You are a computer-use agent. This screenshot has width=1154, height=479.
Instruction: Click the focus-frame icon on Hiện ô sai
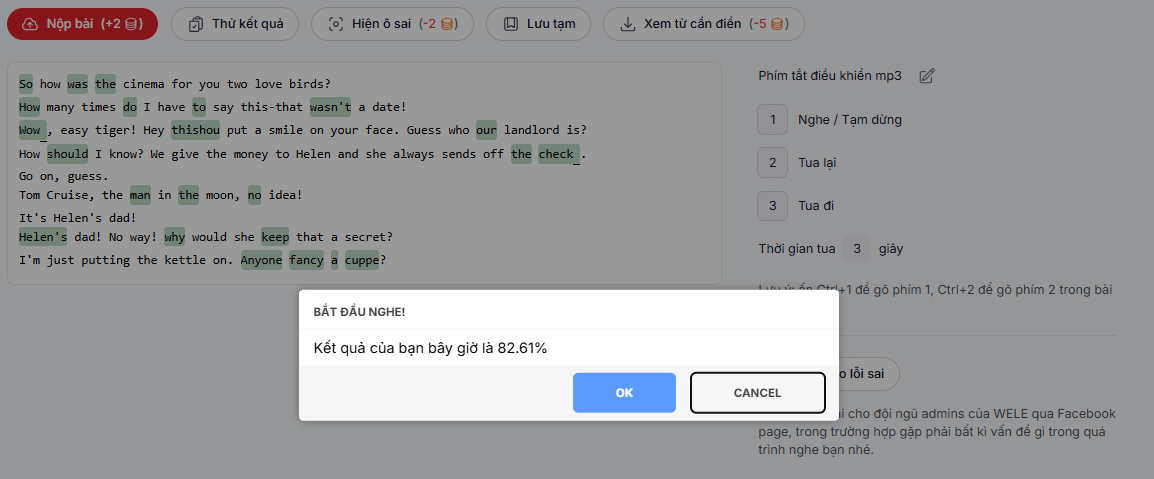[336, 24]
